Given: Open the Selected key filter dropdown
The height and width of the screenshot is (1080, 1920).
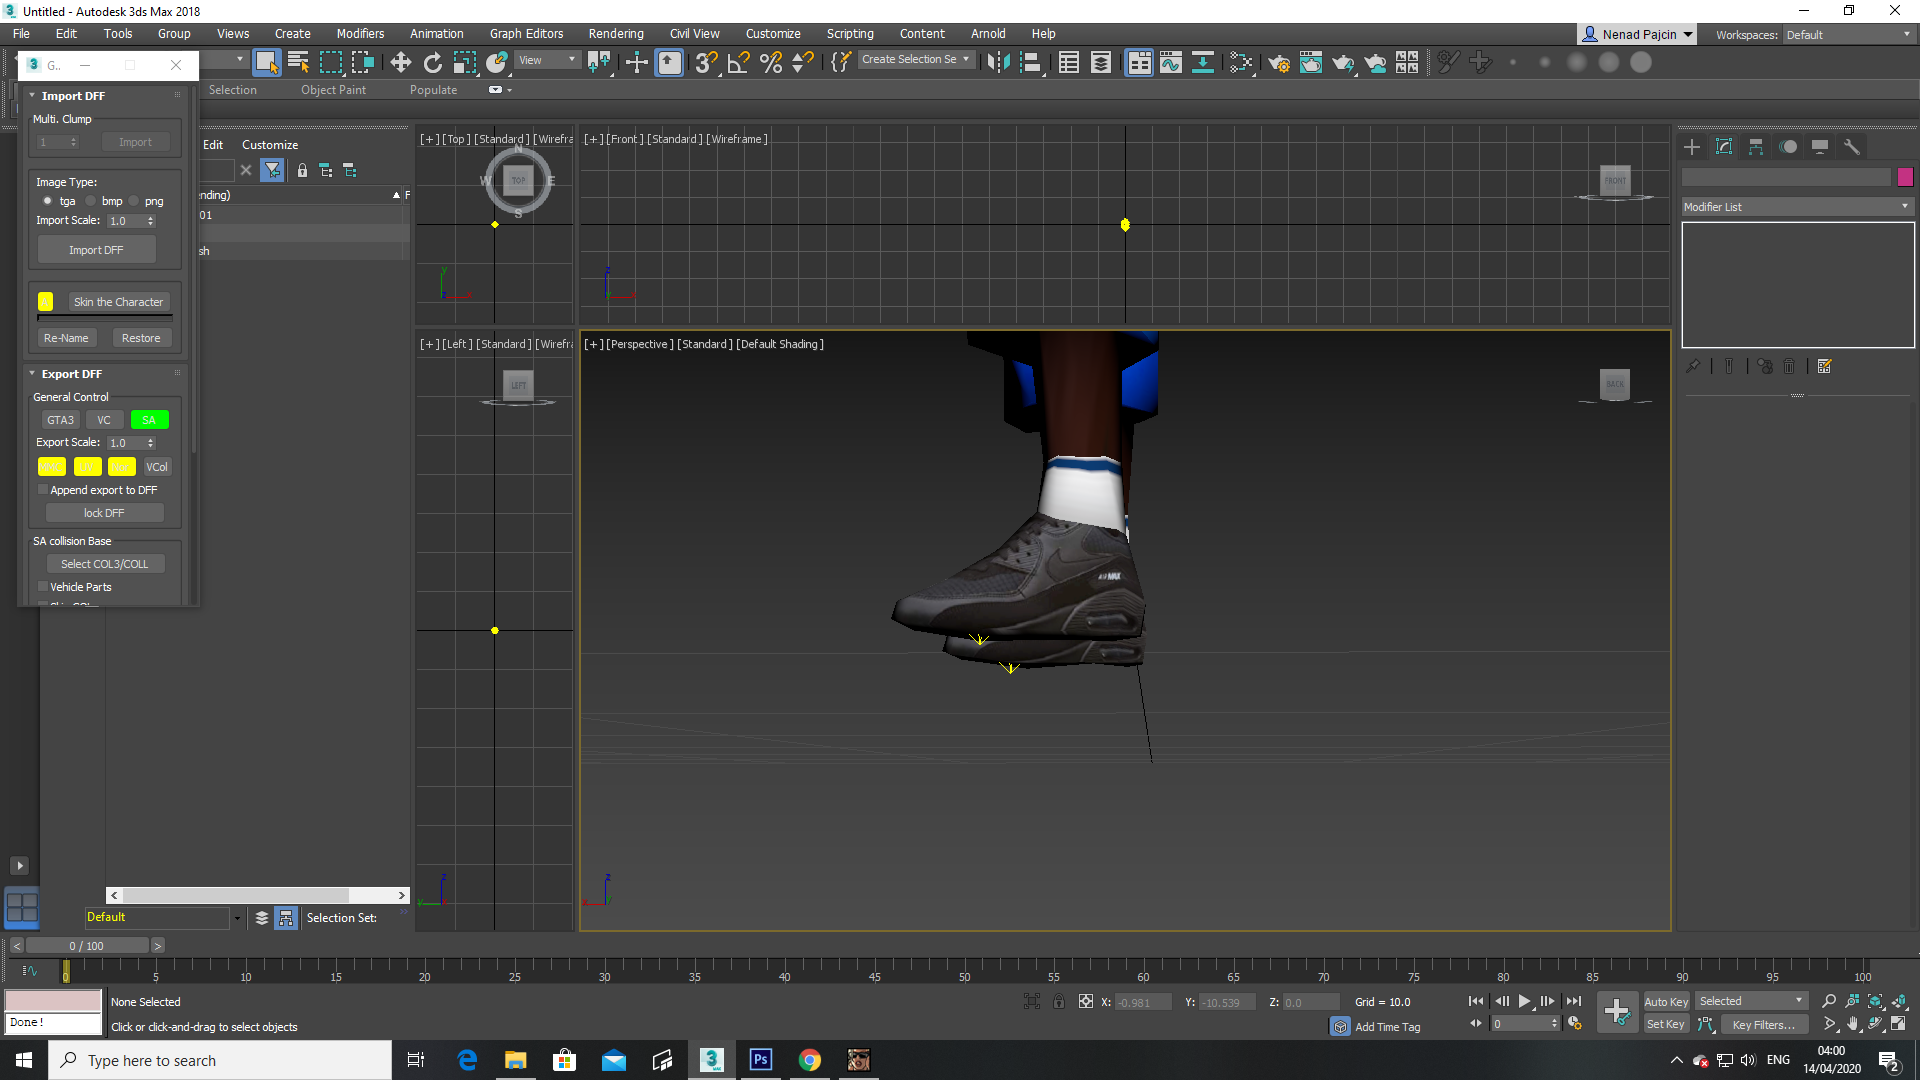Looking at the screenshot, I should pos(1750,1001).
